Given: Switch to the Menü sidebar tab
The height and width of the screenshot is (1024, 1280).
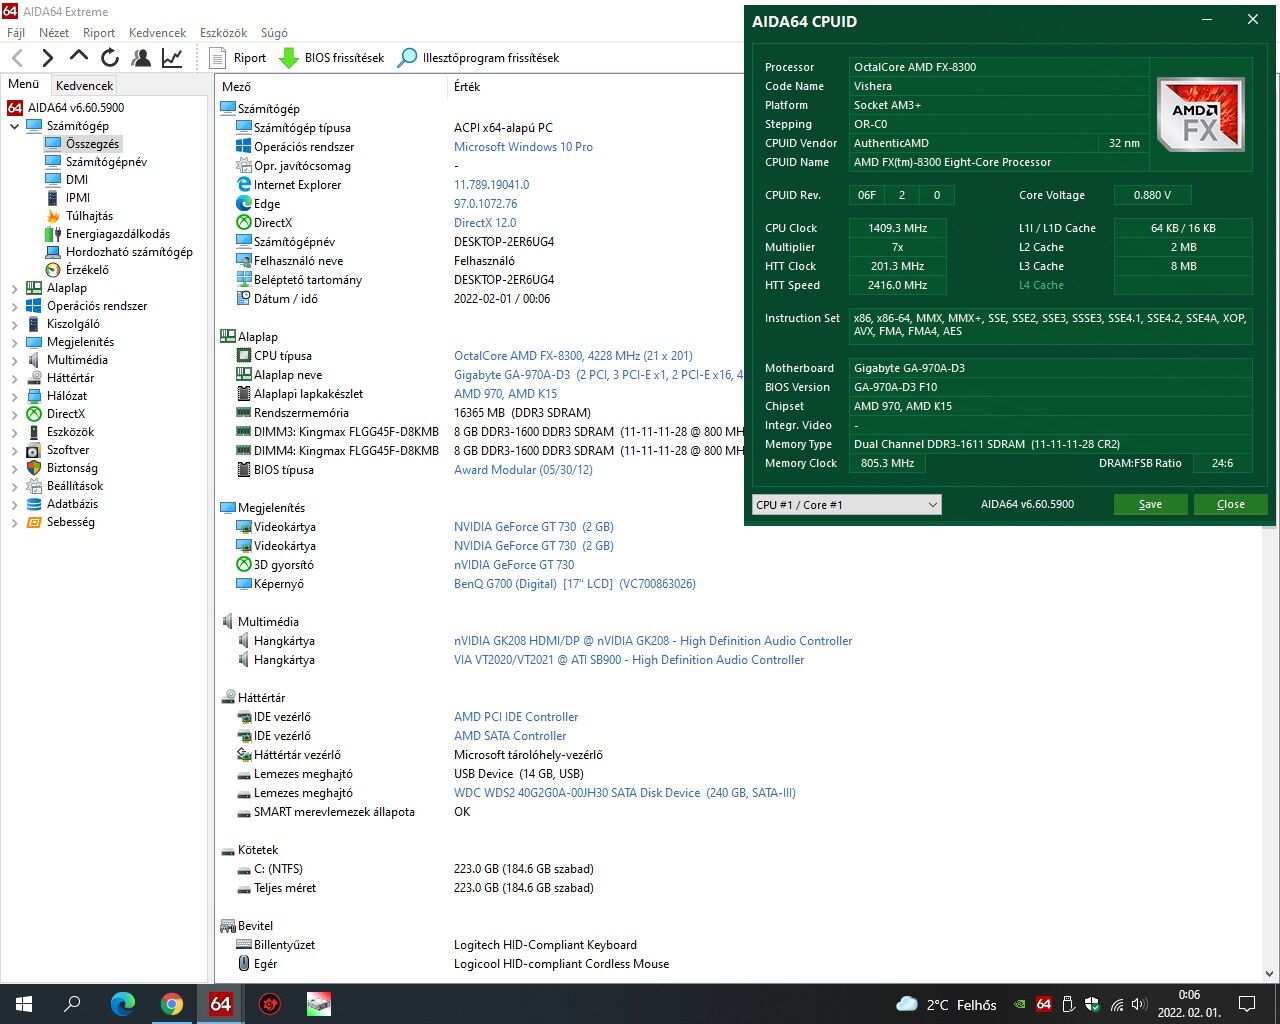Looking at the screenshot, I should coord(24,85).
